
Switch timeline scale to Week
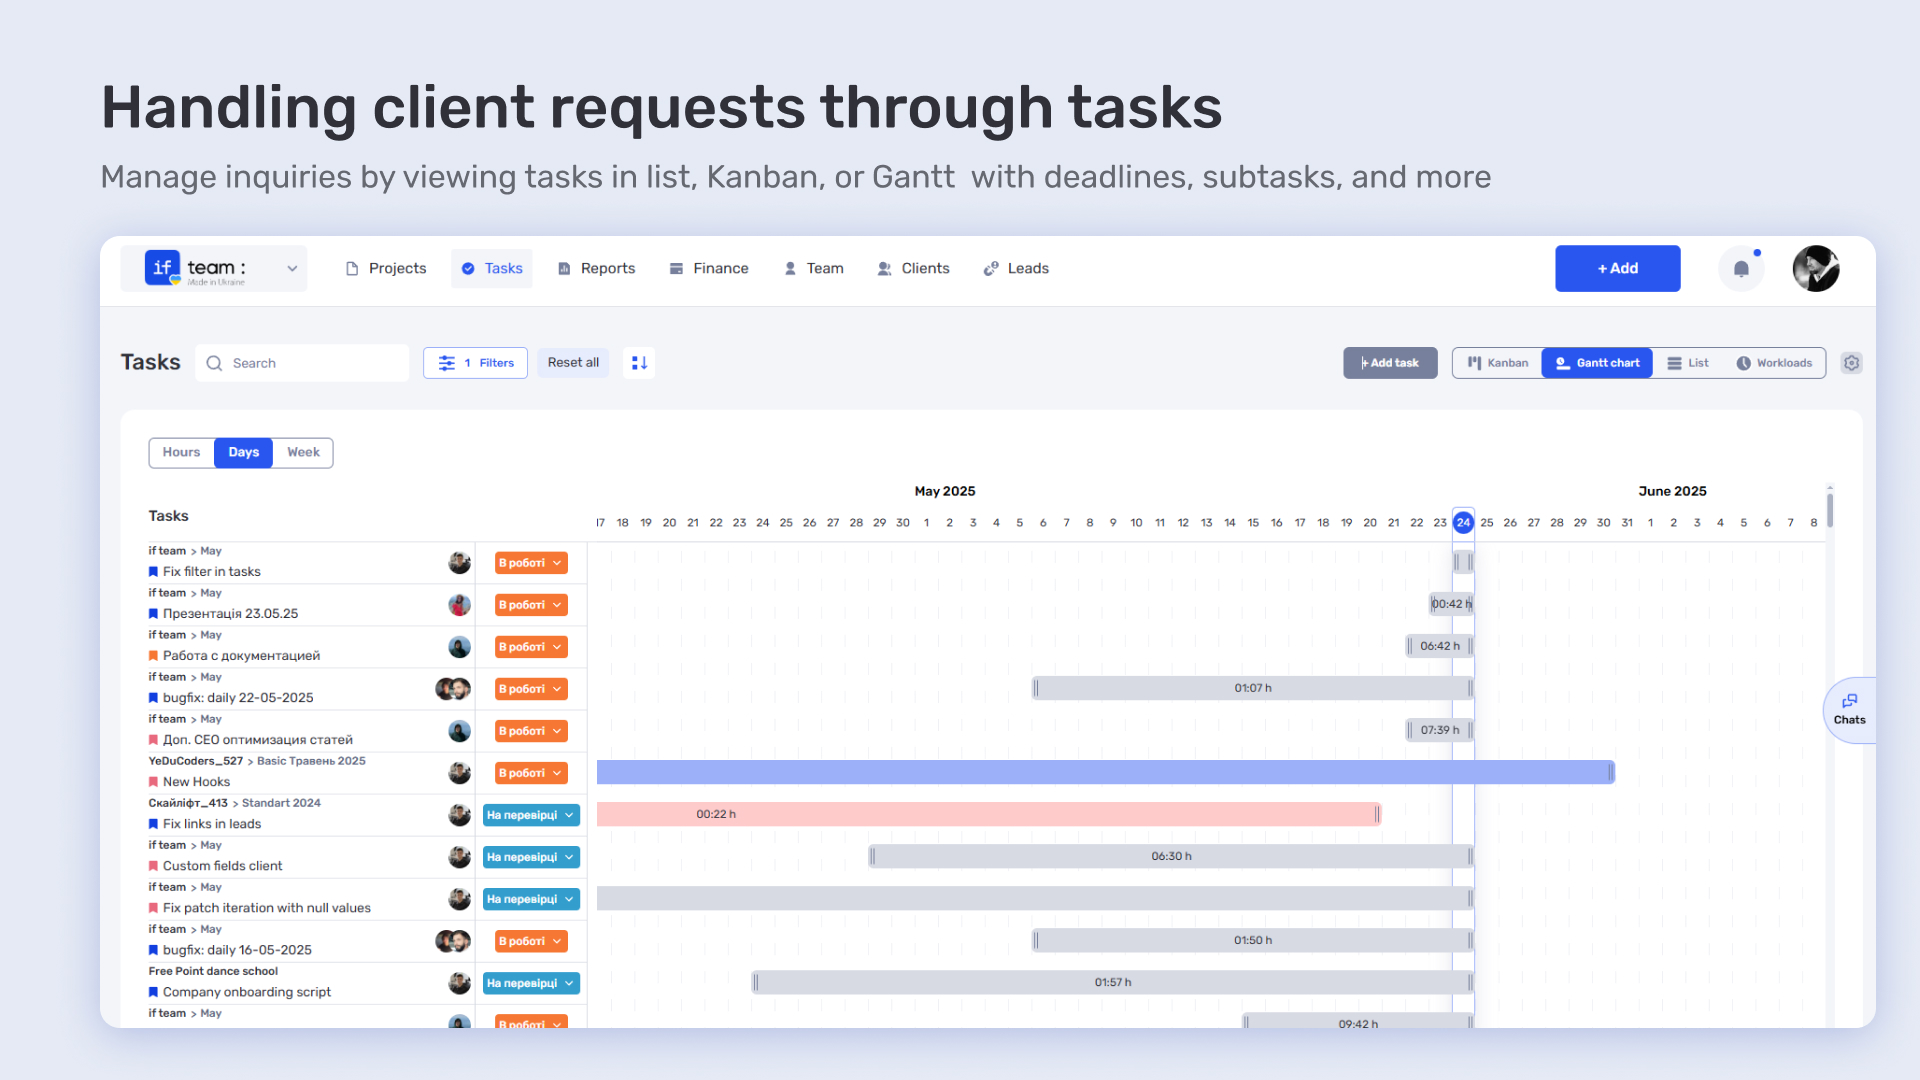point(303,452)
